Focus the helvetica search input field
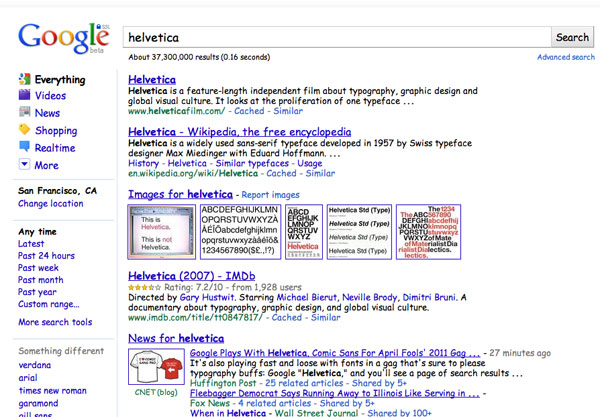 [x=336, y=37]
